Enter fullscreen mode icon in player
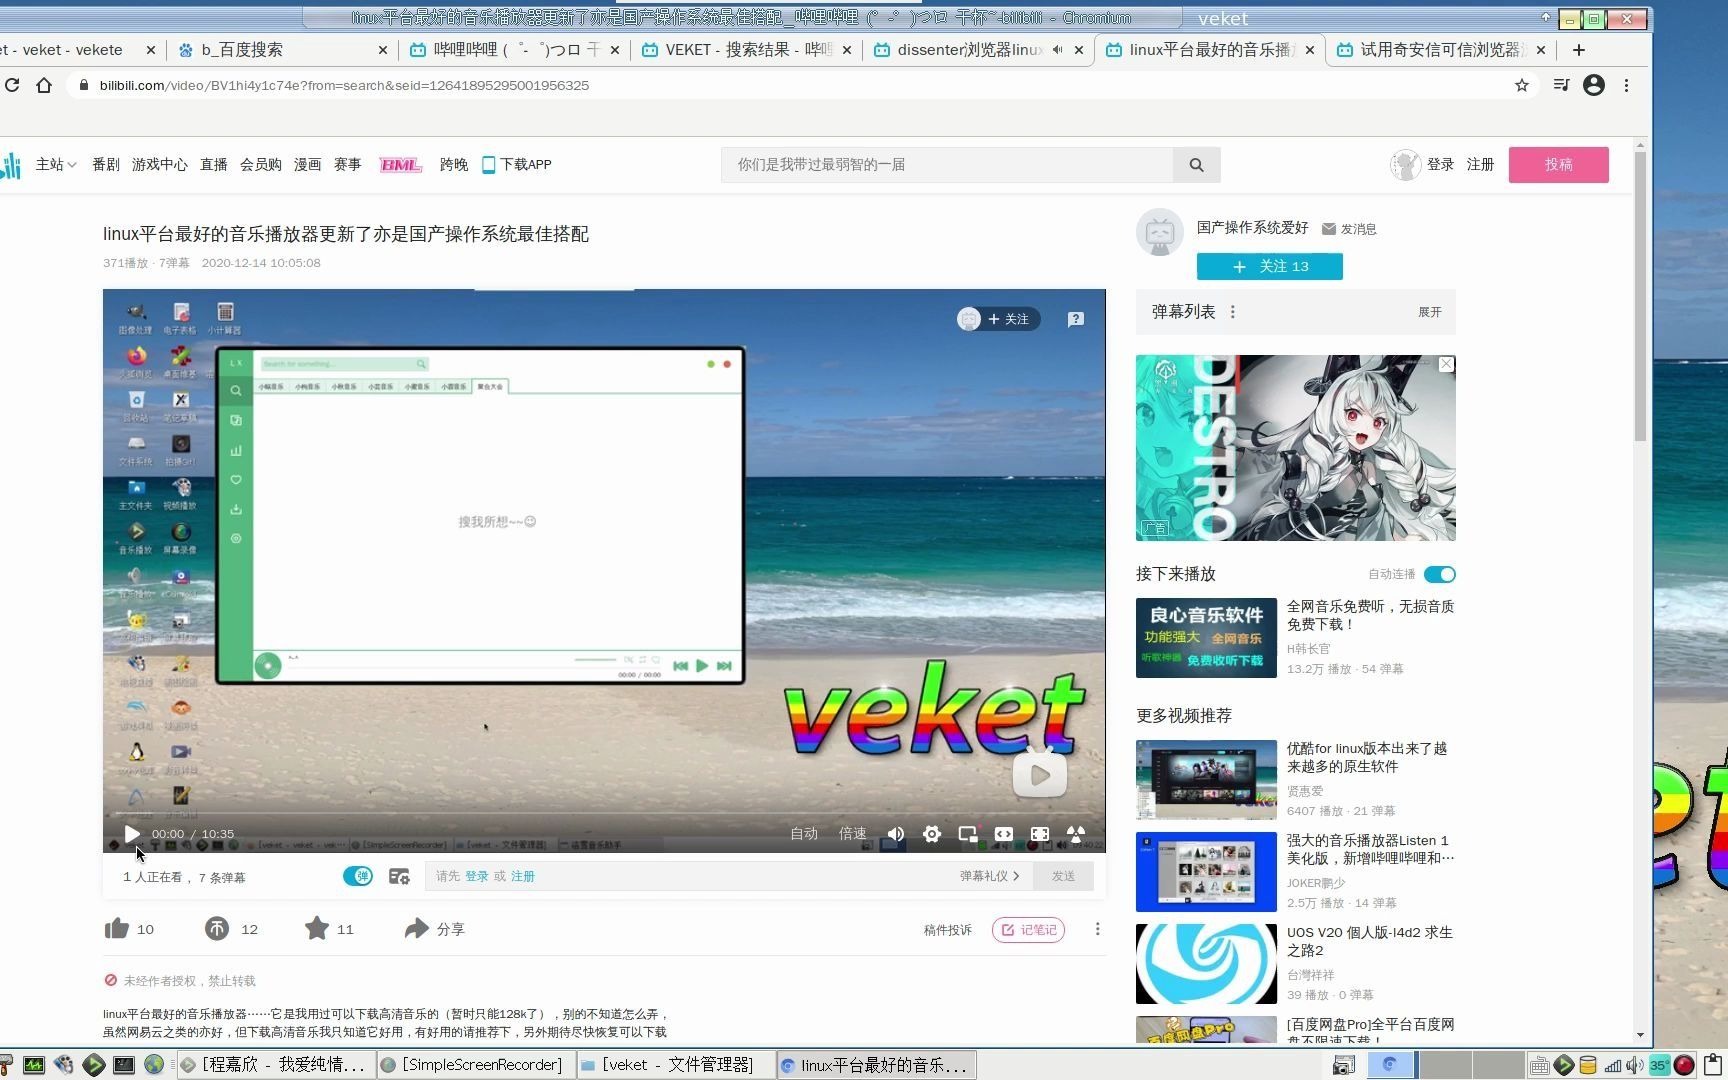1728x1080 pixels. (1076, 834)
